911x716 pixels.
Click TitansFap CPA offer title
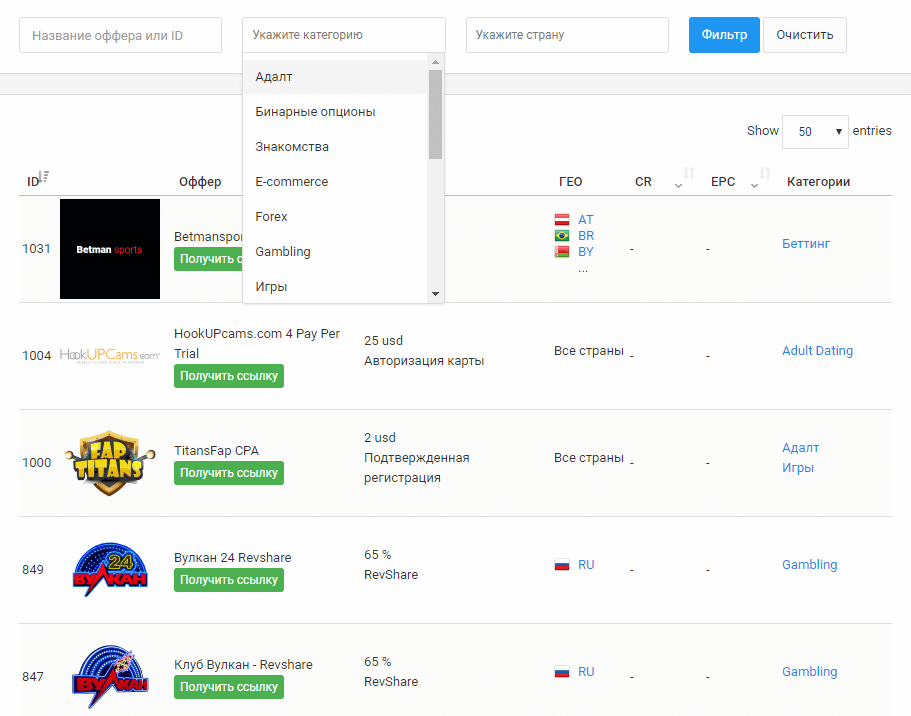[216, 450]
